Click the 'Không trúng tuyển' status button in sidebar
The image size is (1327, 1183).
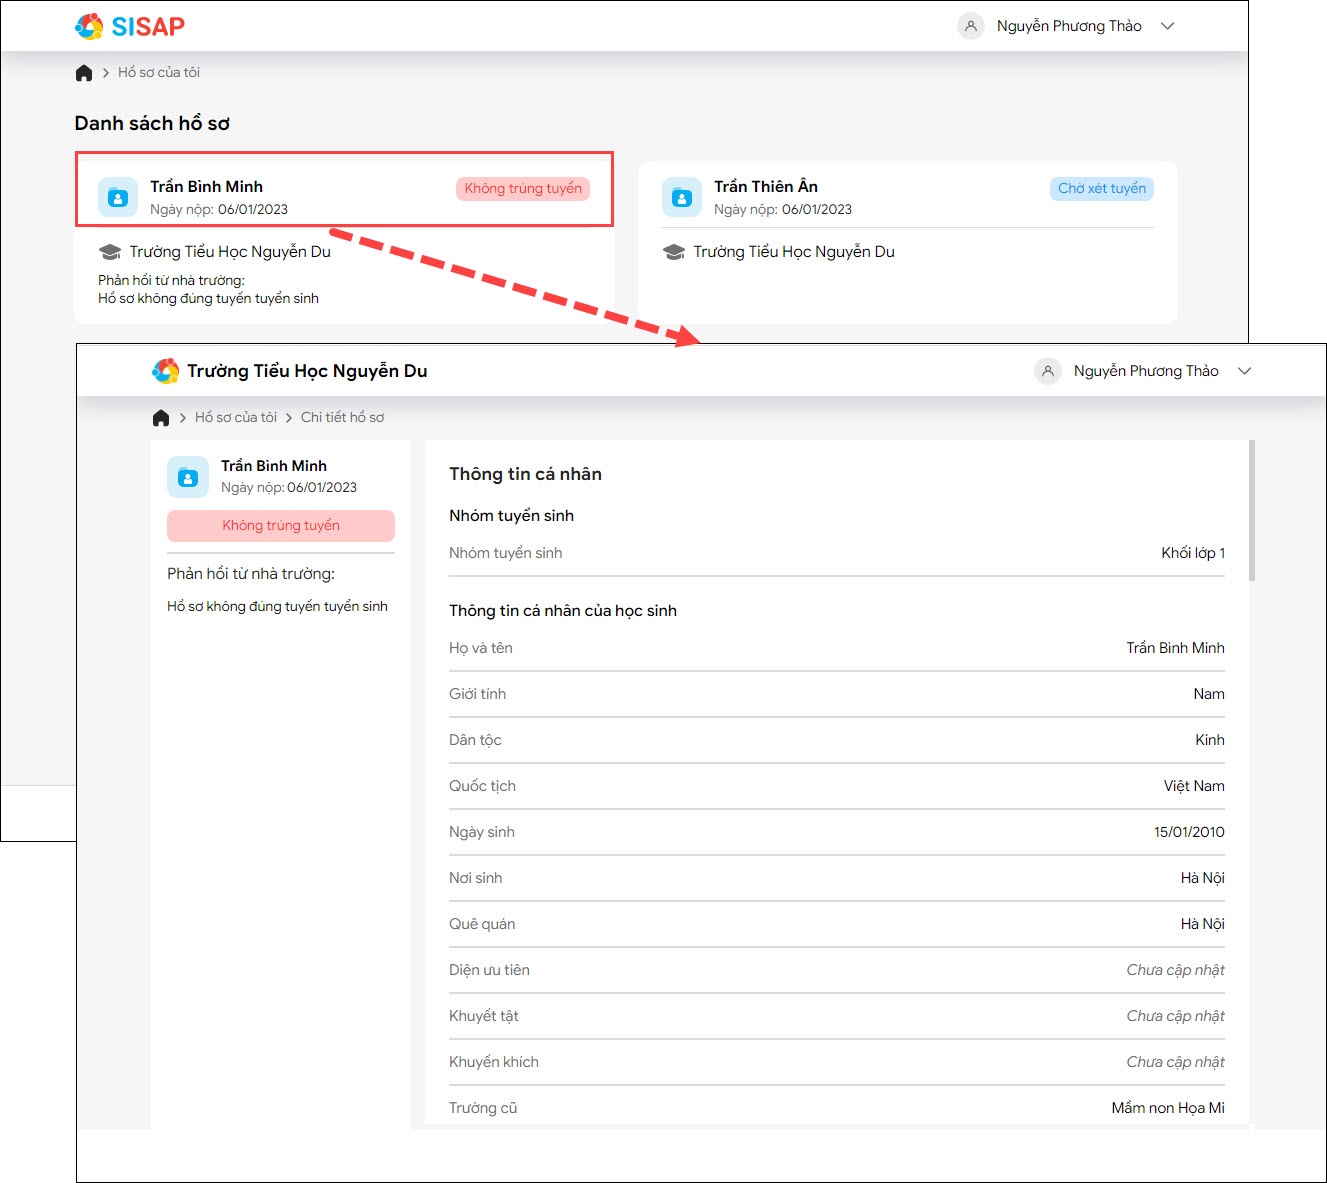[281, 526]
